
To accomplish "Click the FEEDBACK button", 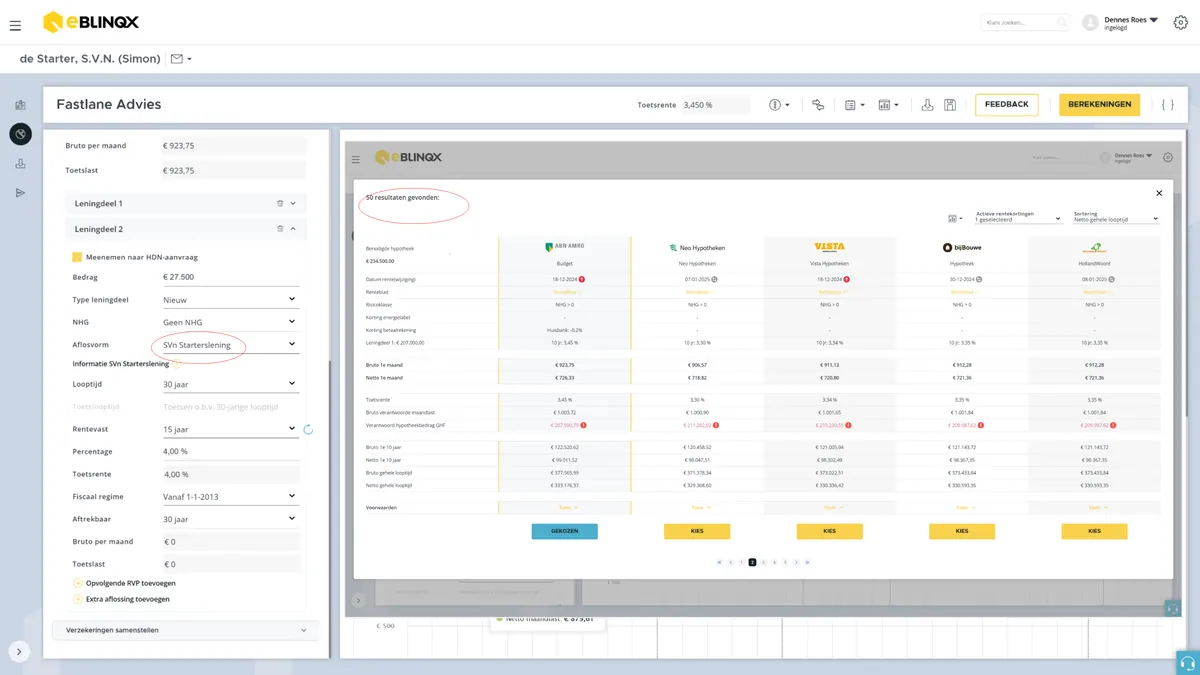I will tap(1006, 104).
